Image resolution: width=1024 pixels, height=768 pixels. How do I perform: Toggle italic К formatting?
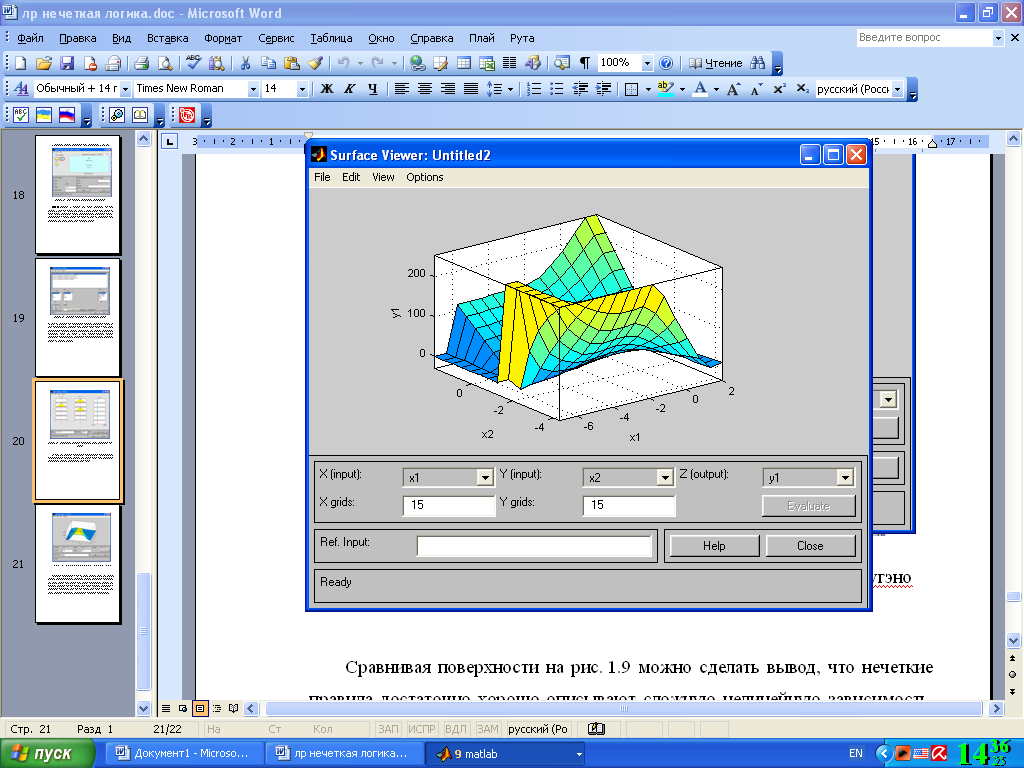pyautogui.click(x=349, y=89)
